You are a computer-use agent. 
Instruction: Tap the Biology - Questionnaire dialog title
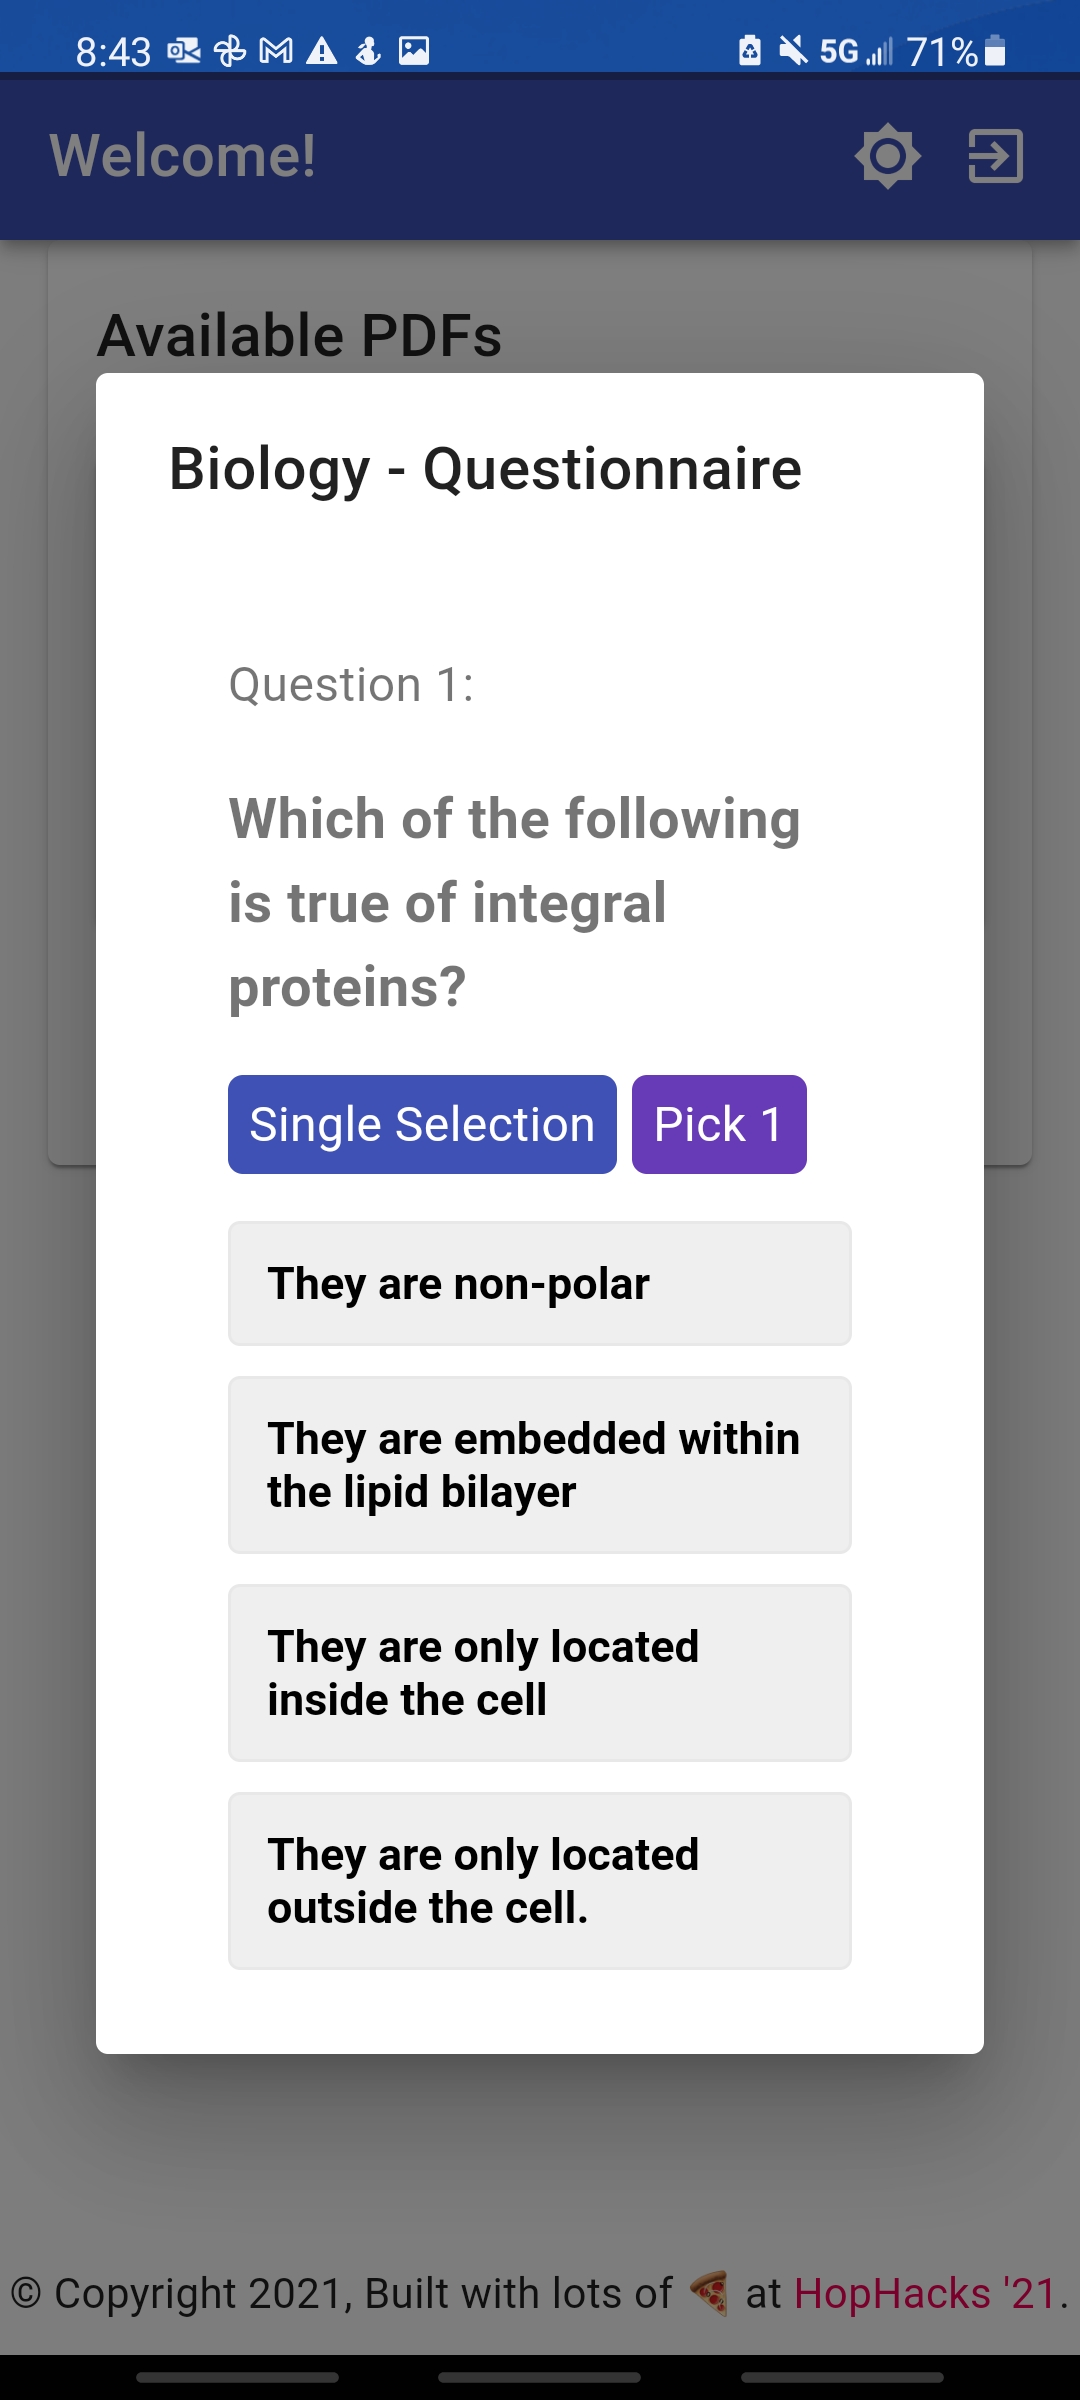point(485,469)
